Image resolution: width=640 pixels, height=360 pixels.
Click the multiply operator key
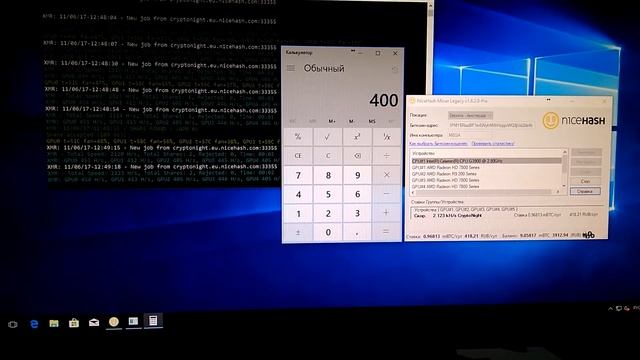click(x=386, y=175)
